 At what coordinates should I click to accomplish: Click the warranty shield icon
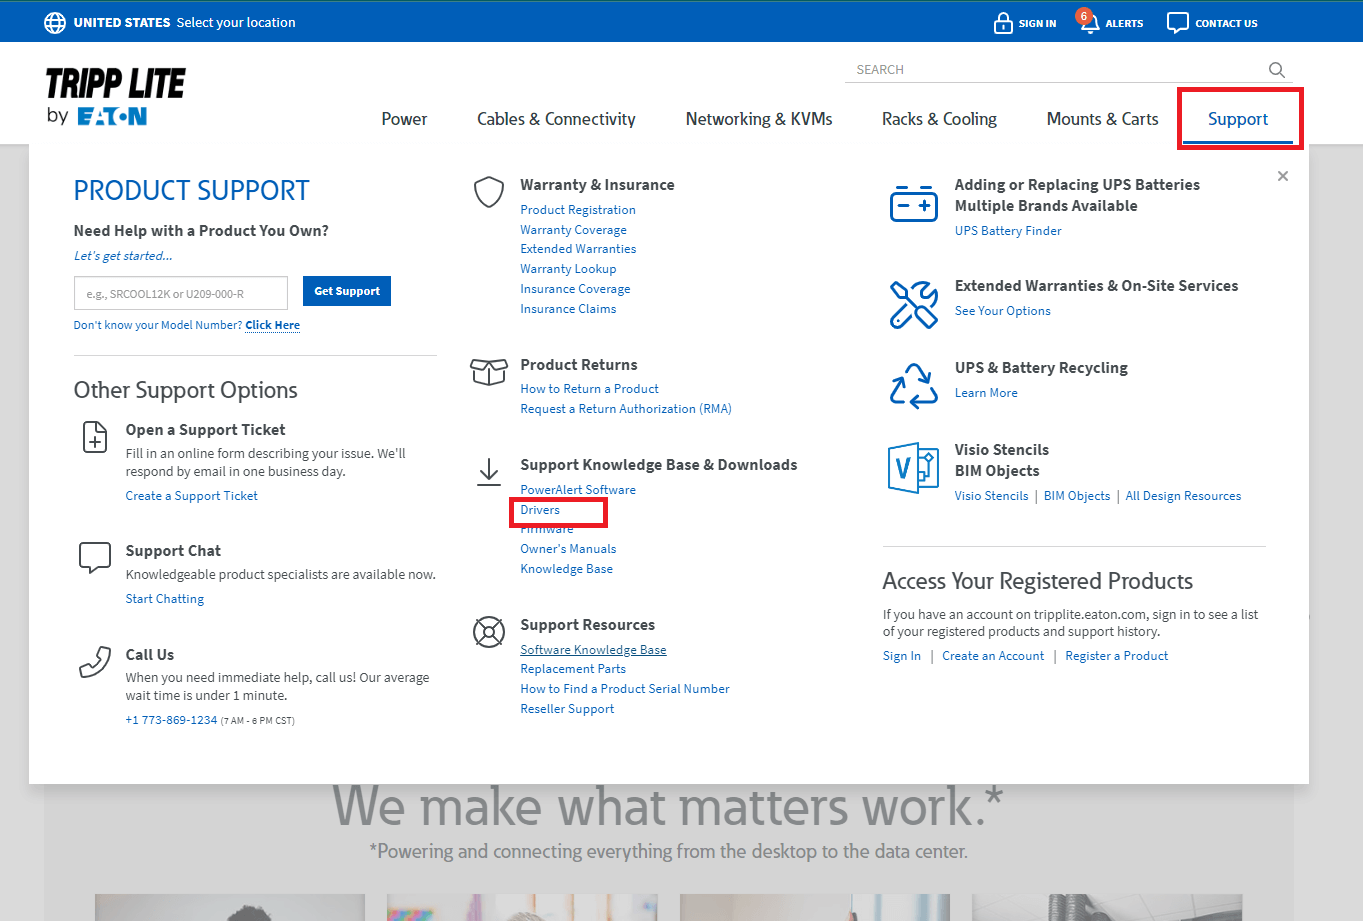point(488,192)
